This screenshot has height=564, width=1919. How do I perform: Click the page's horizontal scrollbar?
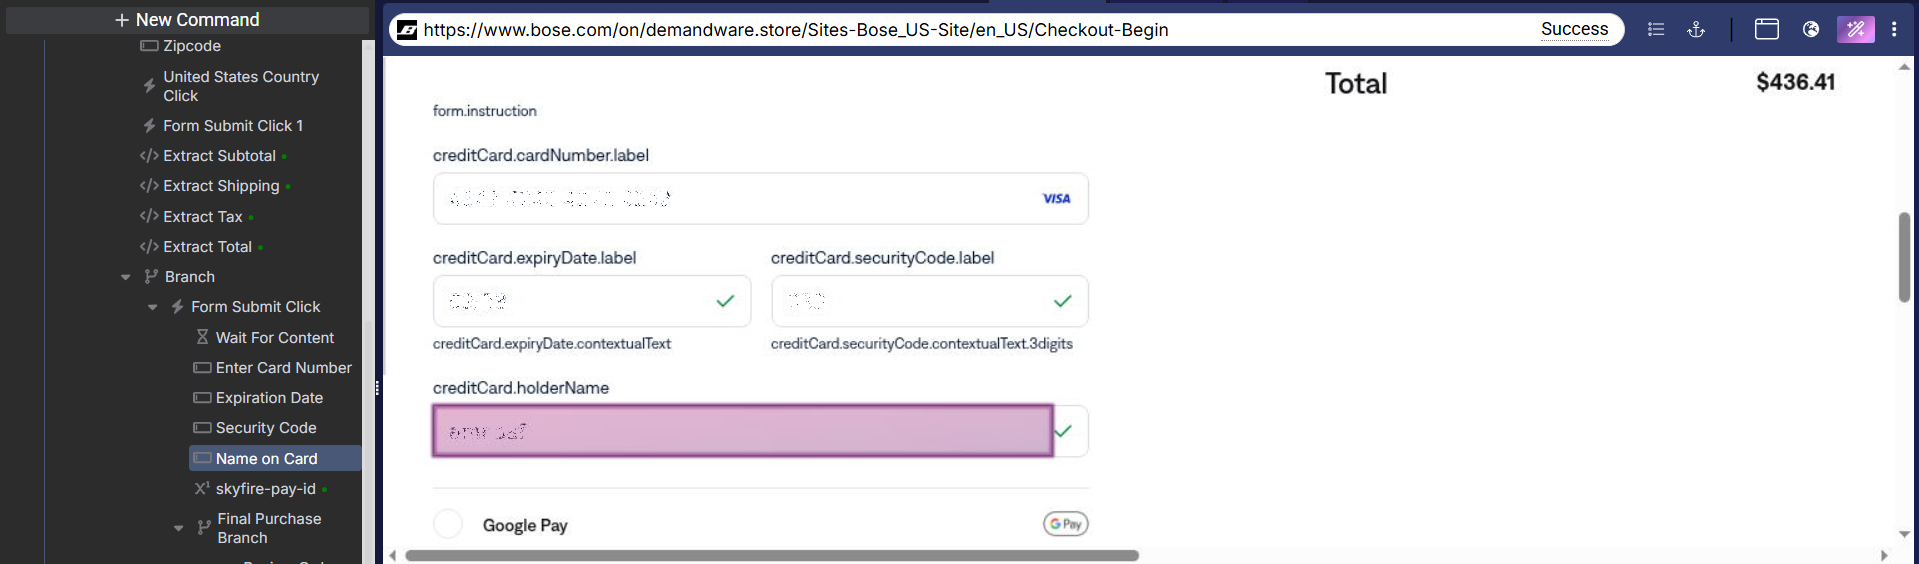click(771, 555)
